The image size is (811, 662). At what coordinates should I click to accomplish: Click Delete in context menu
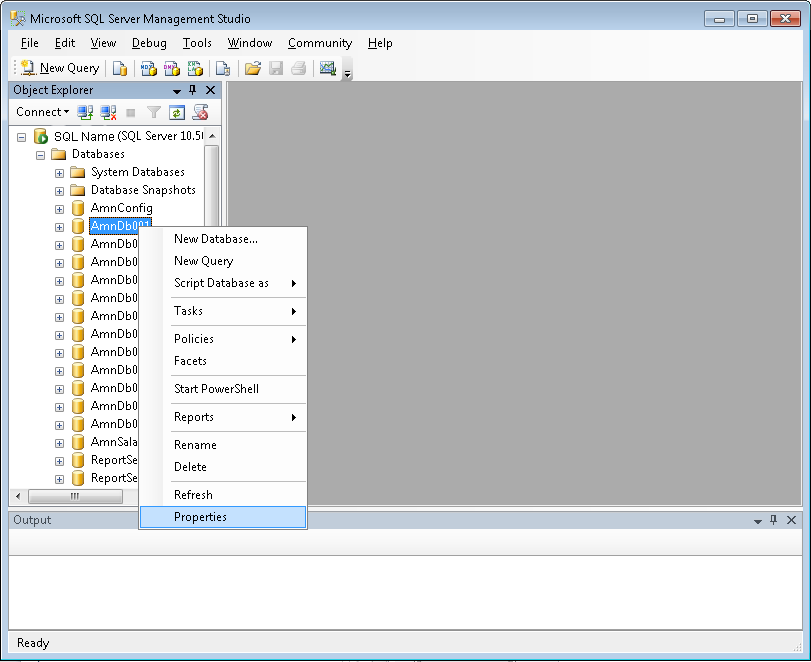tap(223, 467)
